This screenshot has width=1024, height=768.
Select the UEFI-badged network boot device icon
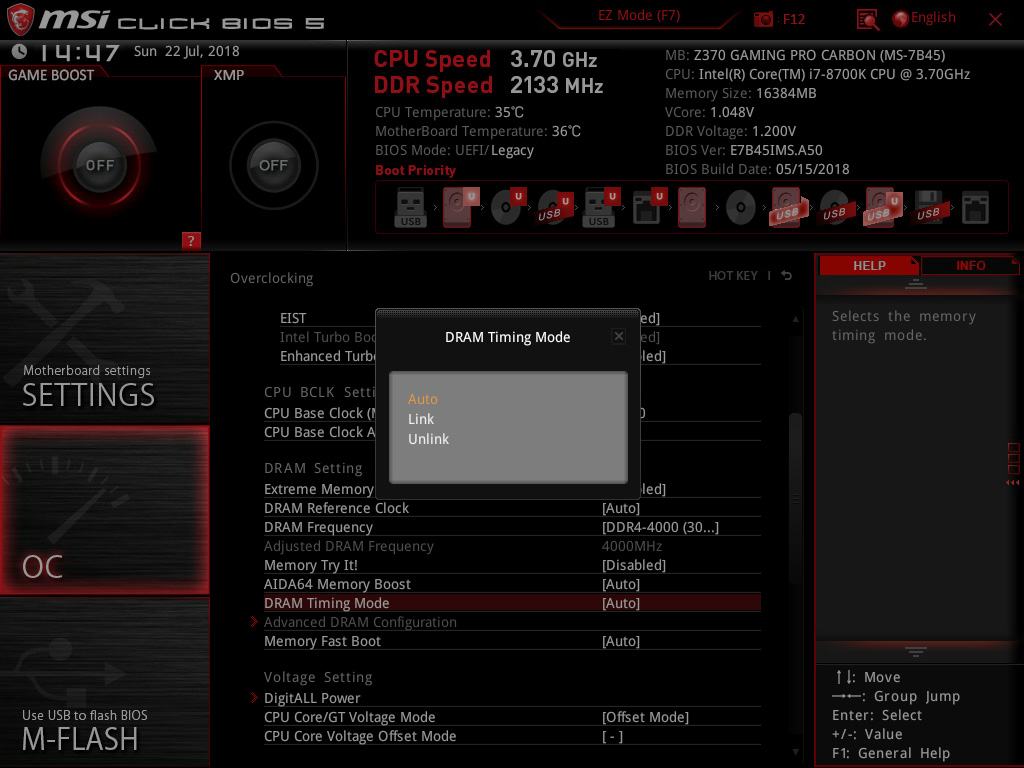pos(648,208)
